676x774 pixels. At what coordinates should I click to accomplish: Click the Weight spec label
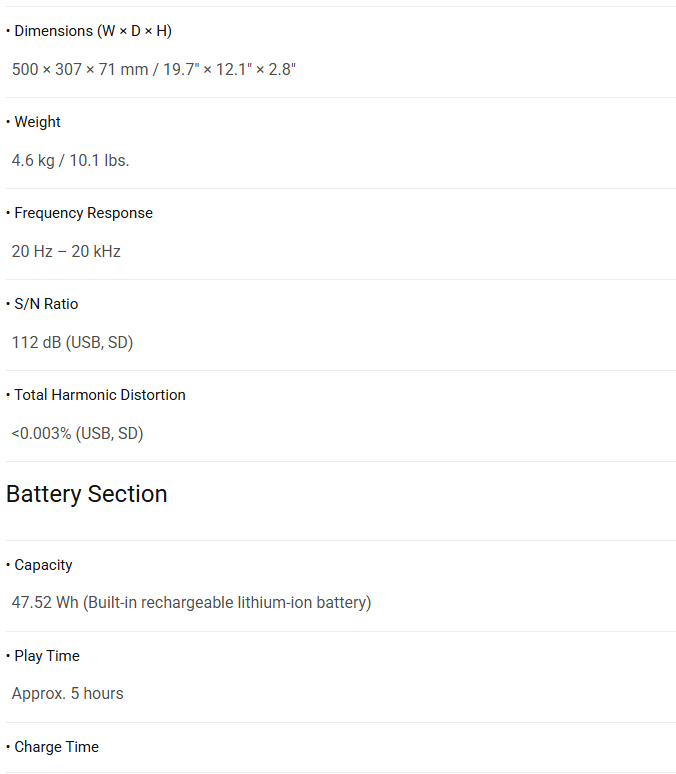click(37, 122)
